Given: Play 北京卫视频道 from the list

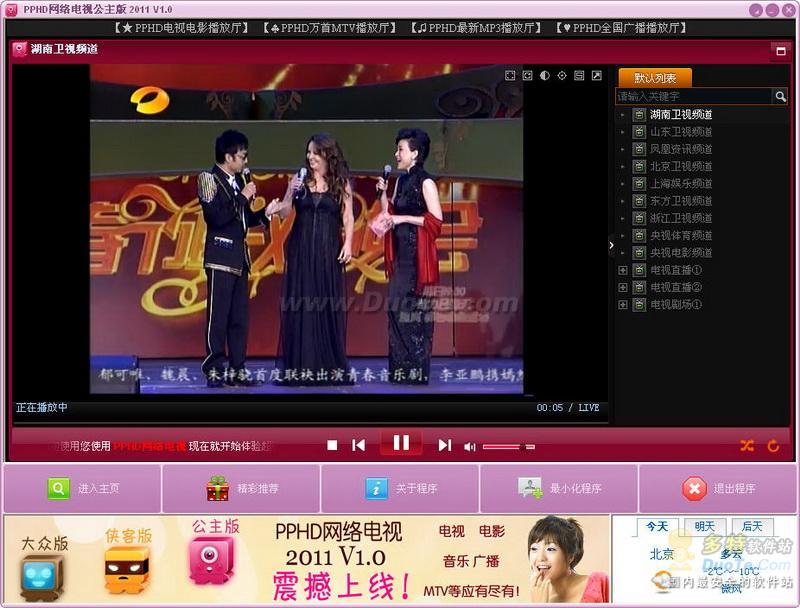Looking at the screenshot, I should point(682,166).
